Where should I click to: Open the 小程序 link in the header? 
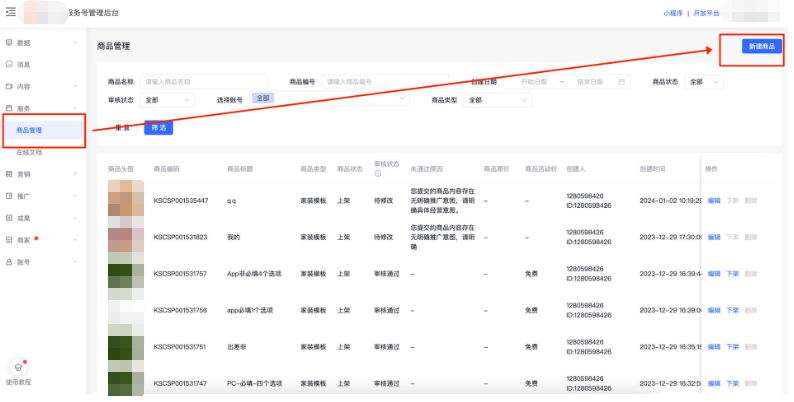(x=673, y=13)
